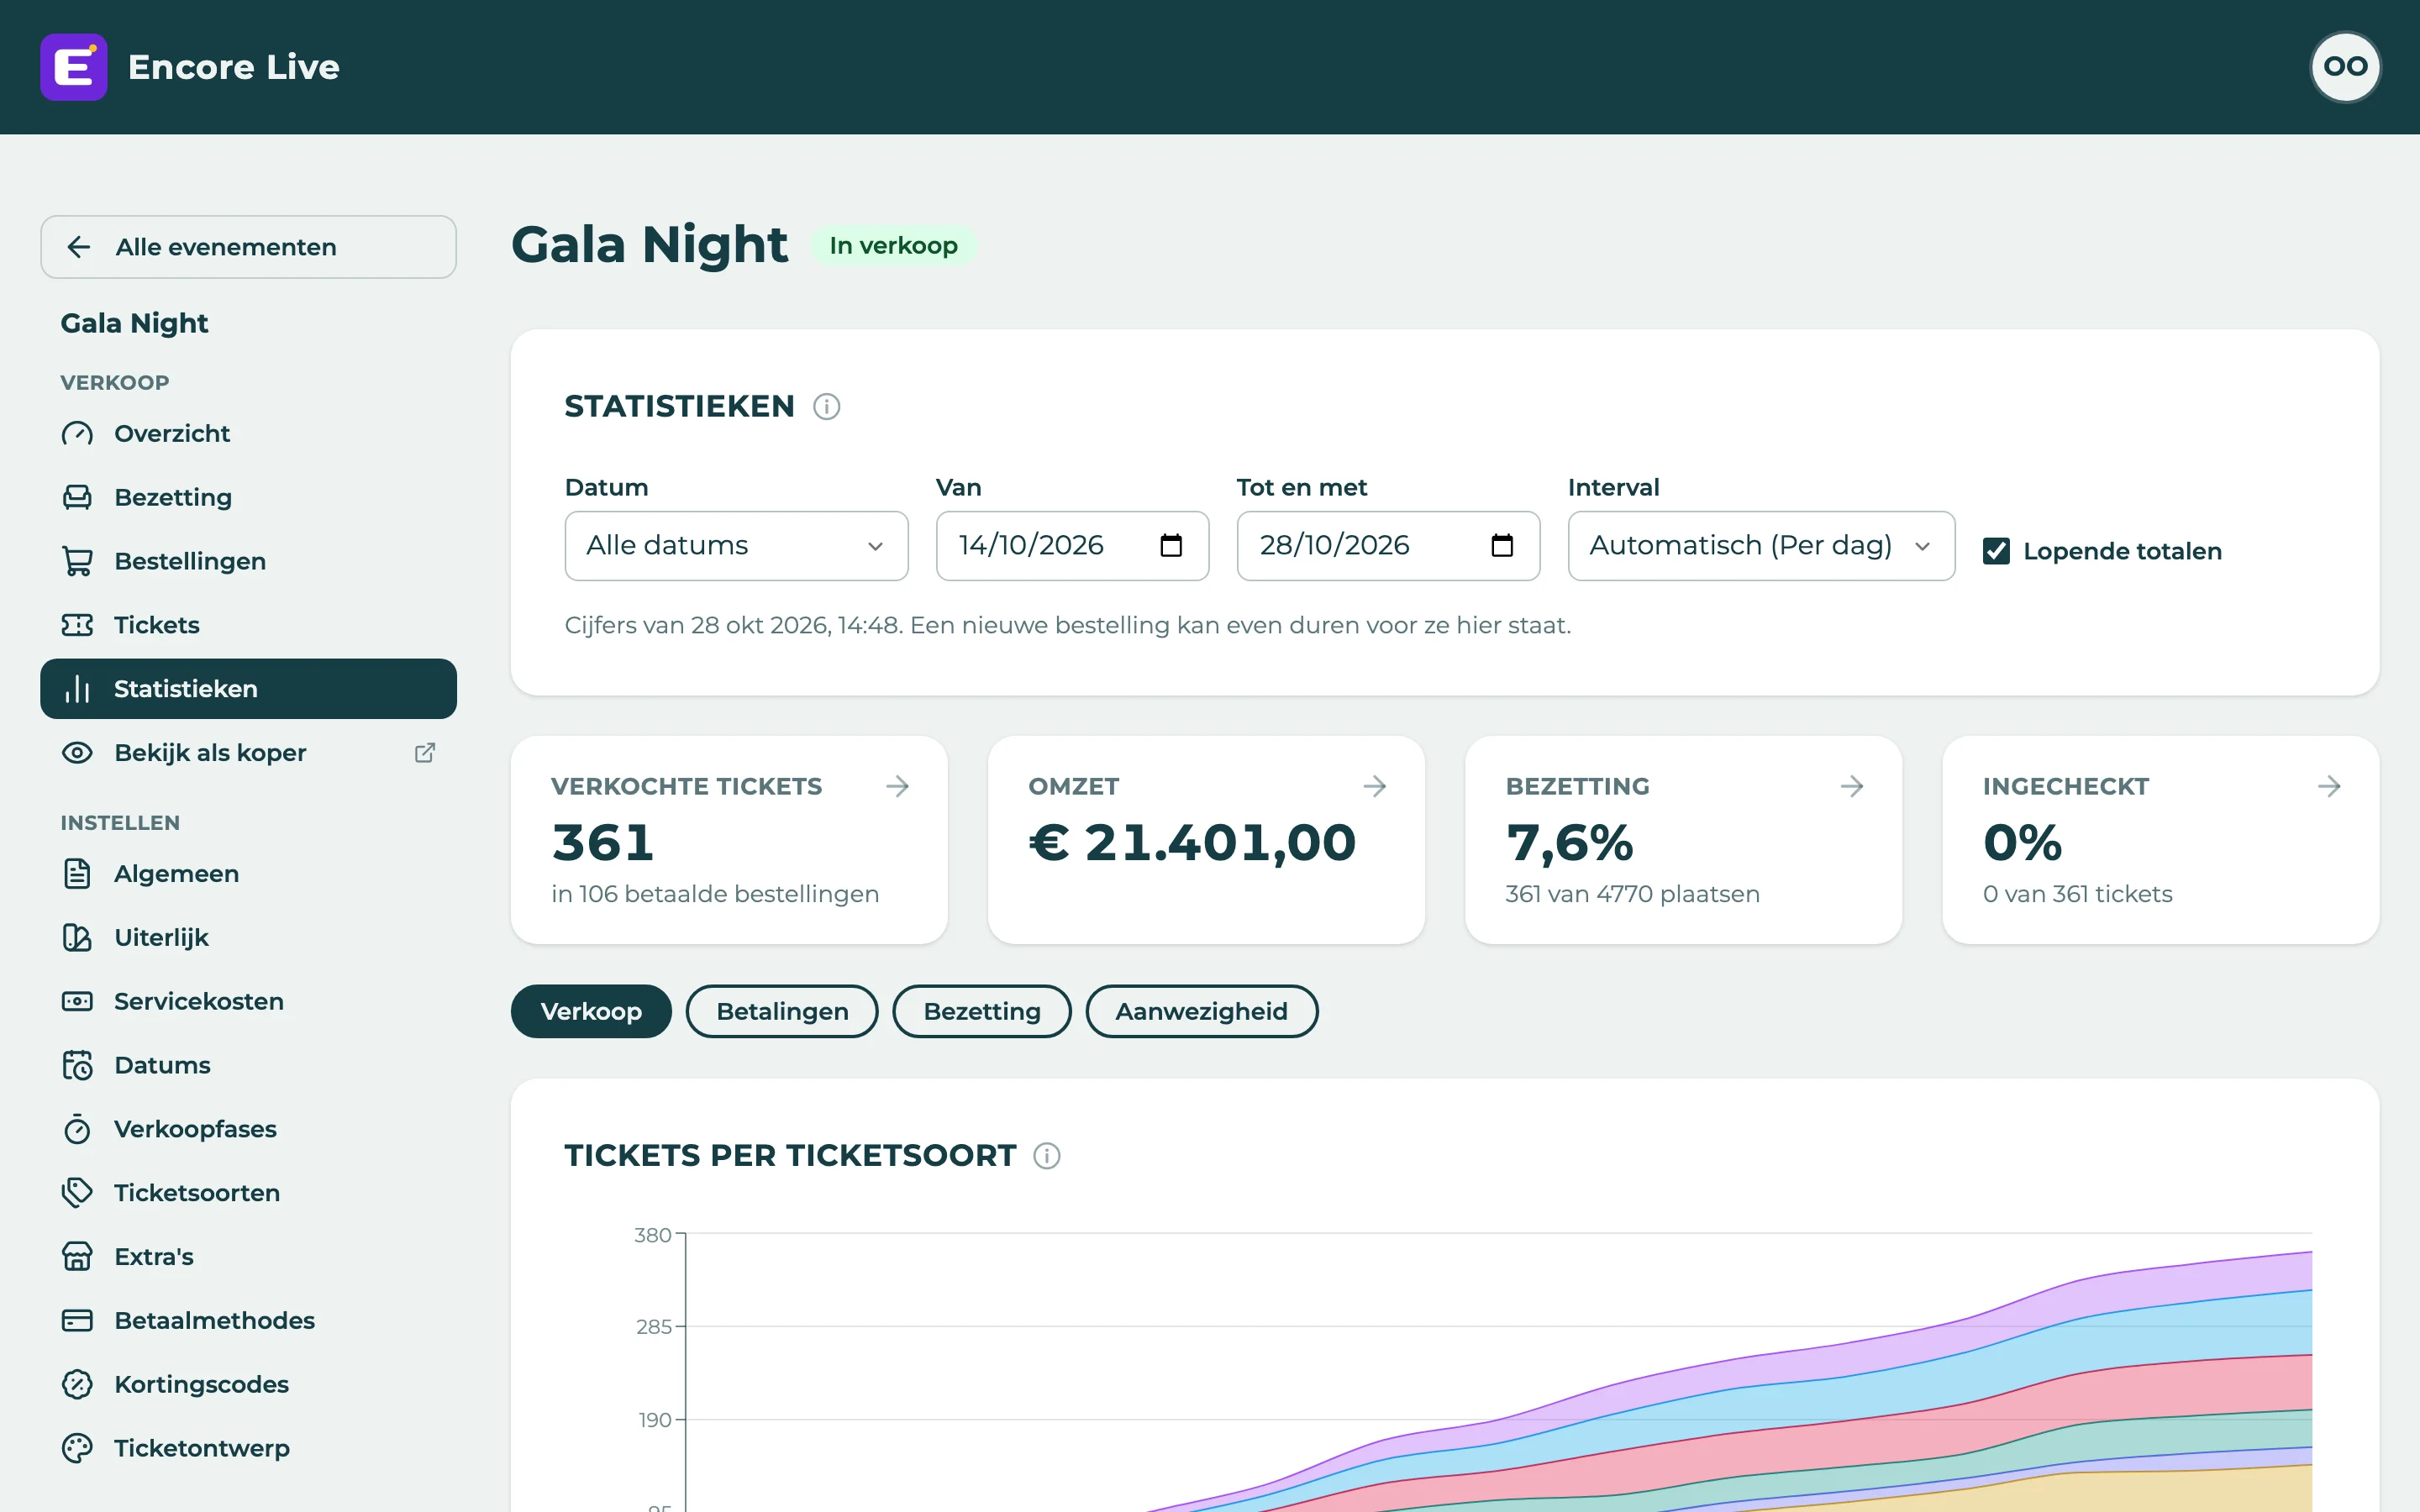
Task: Click the Betaalmethodes card icon
Action: pos(77,1320)
